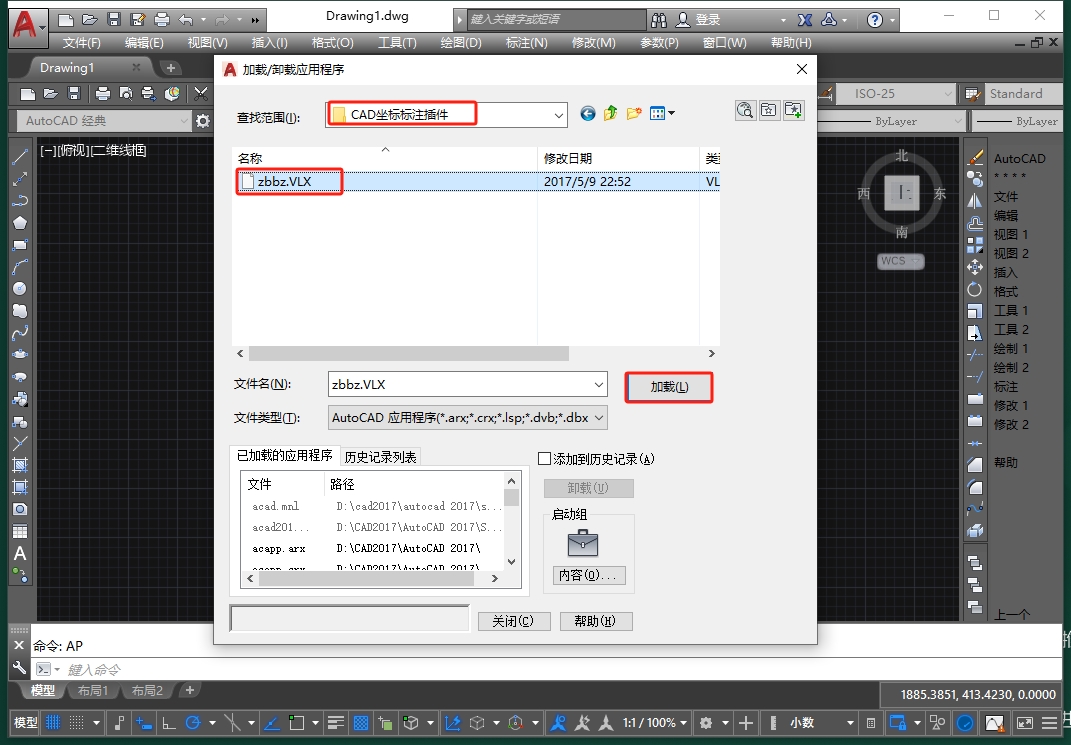Open the ISO-25 dimension style dropdown
This screenshot has width=1071, height=745.
pyautogui.click(x=895, y=94)
